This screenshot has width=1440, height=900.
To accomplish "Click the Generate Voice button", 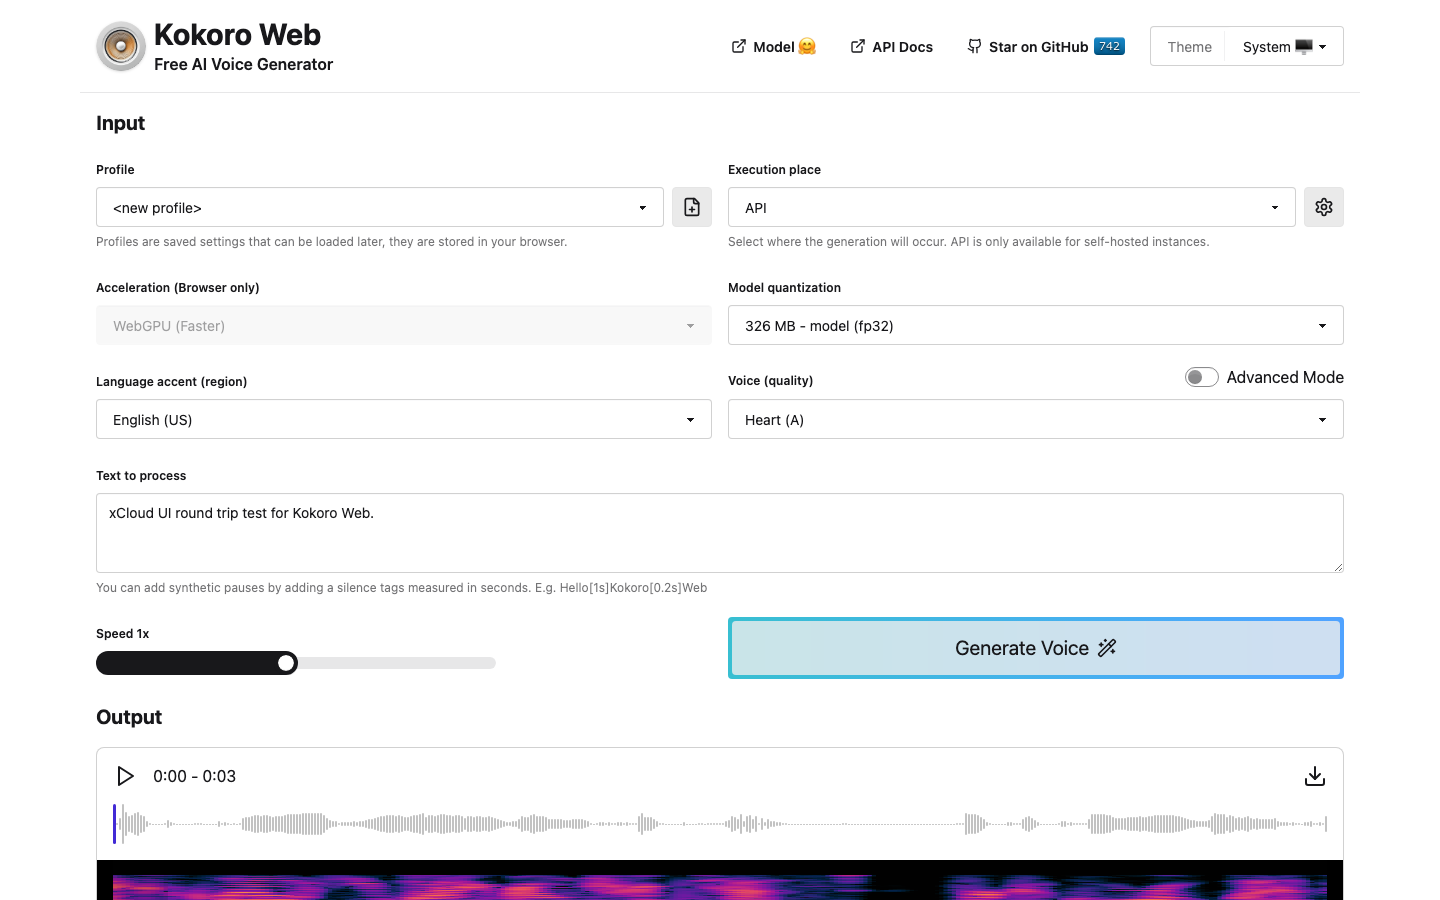I will (1036, 648).
